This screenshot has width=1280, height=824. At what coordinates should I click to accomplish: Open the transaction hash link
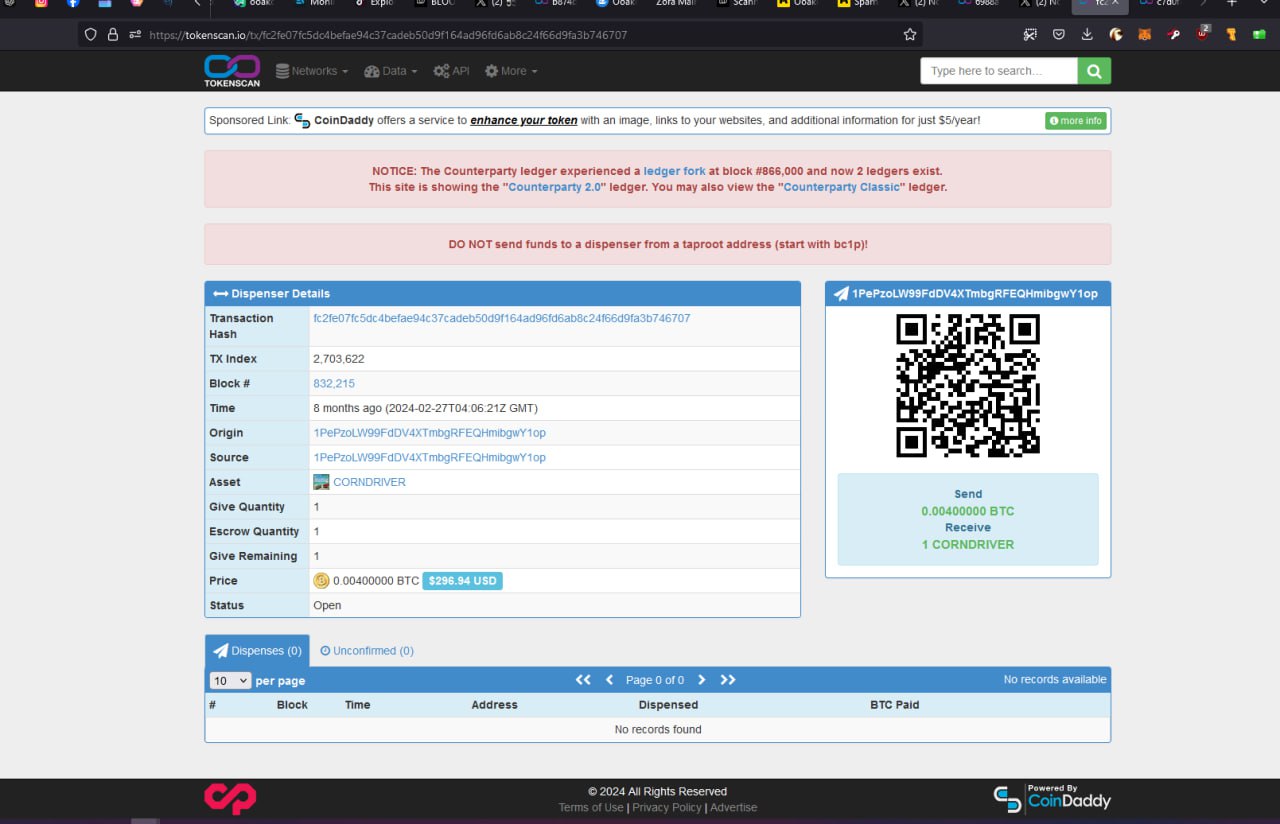click(502, 318)
